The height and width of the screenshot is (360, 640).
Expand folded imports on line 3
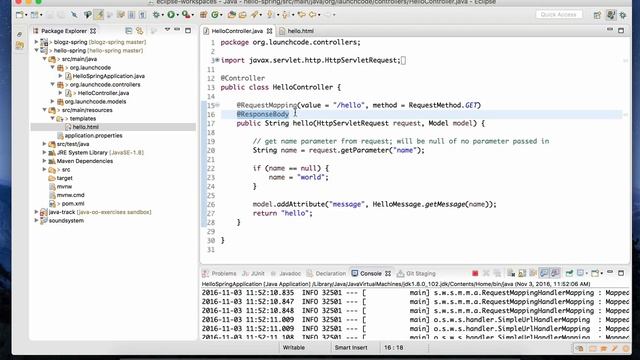pyautogui.click(x=217, y=60)
